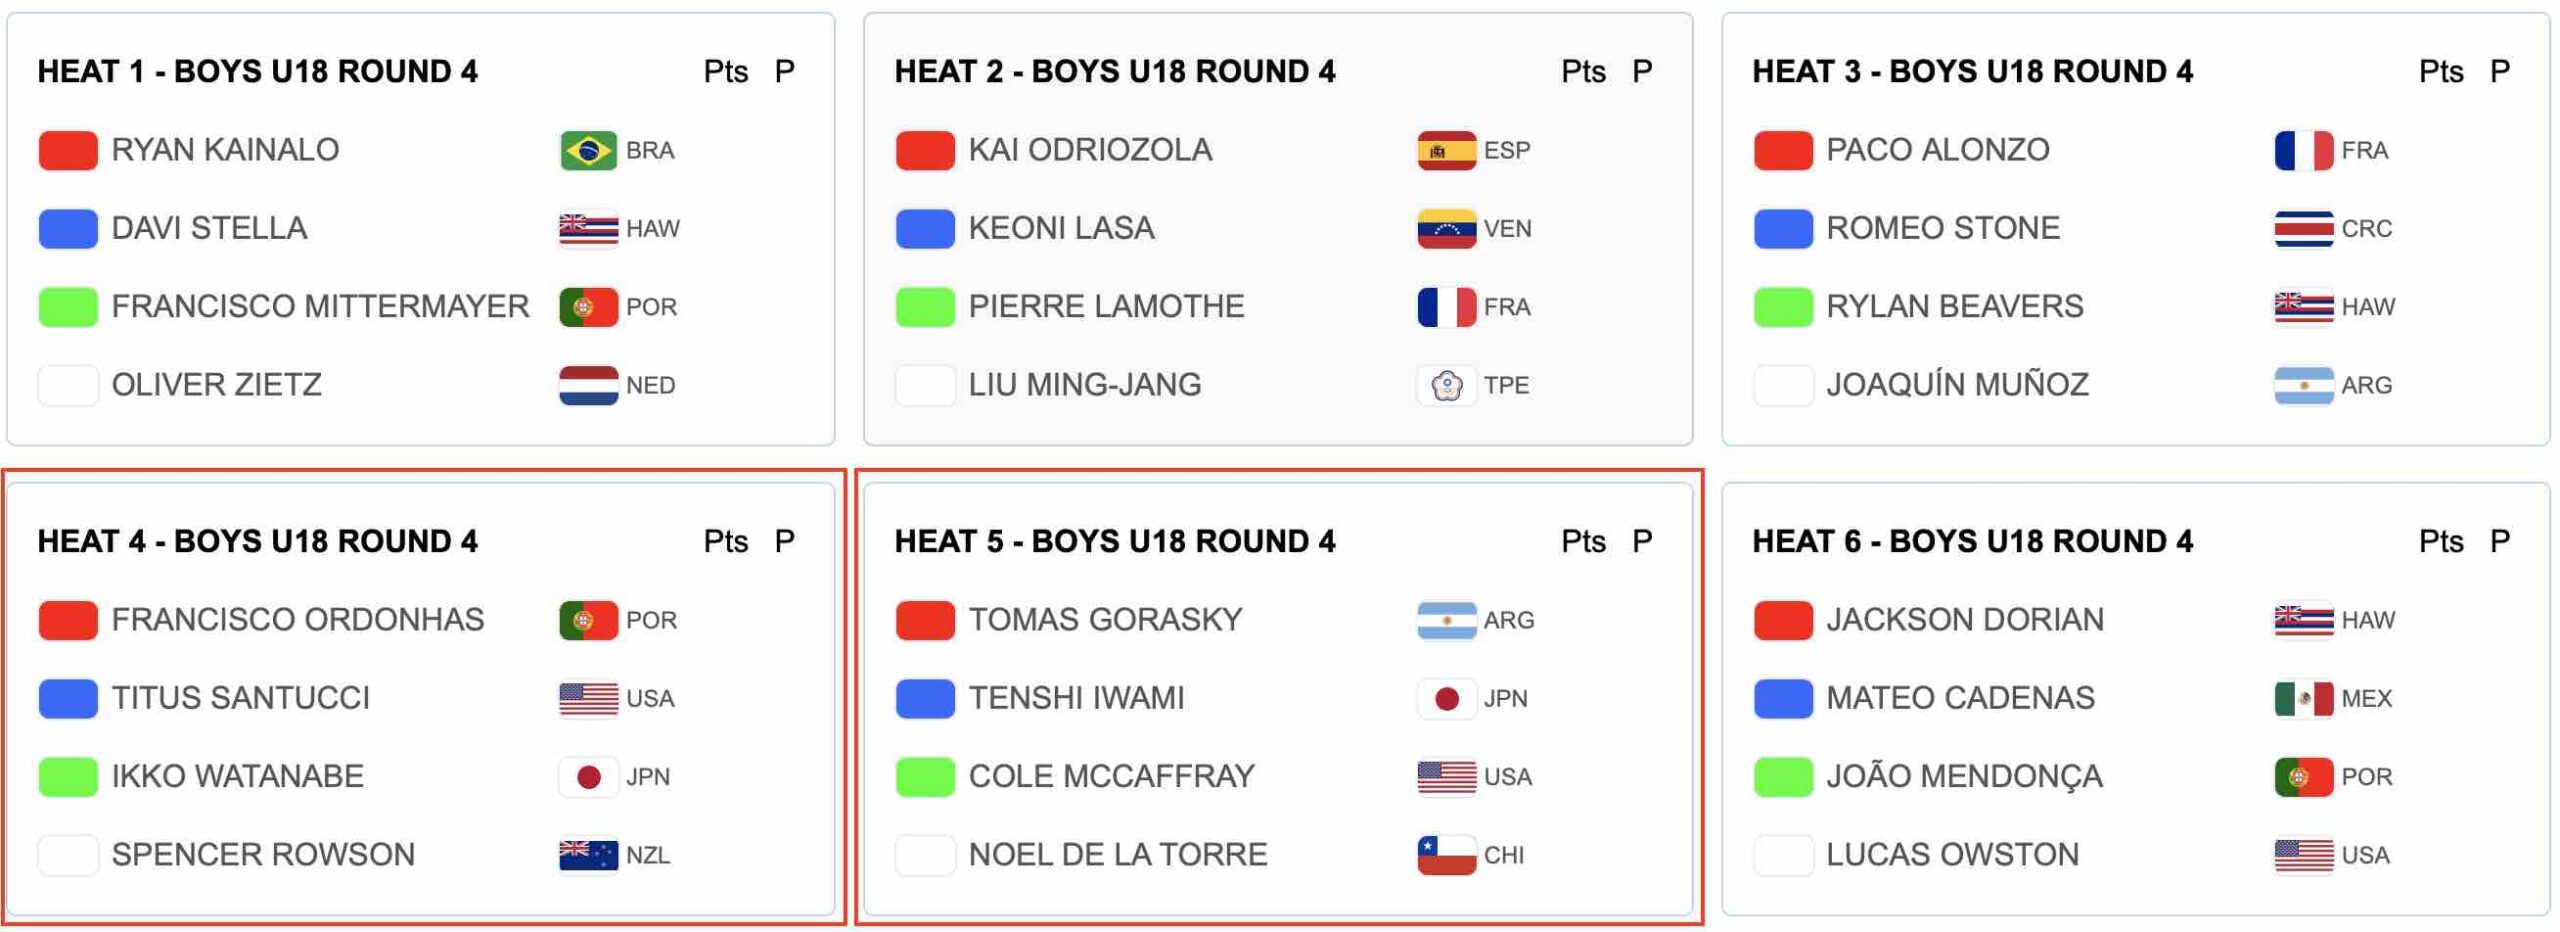The height and width of the screenshot is (932, 2560).
Task: Click the Costa Rica flag beside Romeo Stone
Action: click(2303, 229)
